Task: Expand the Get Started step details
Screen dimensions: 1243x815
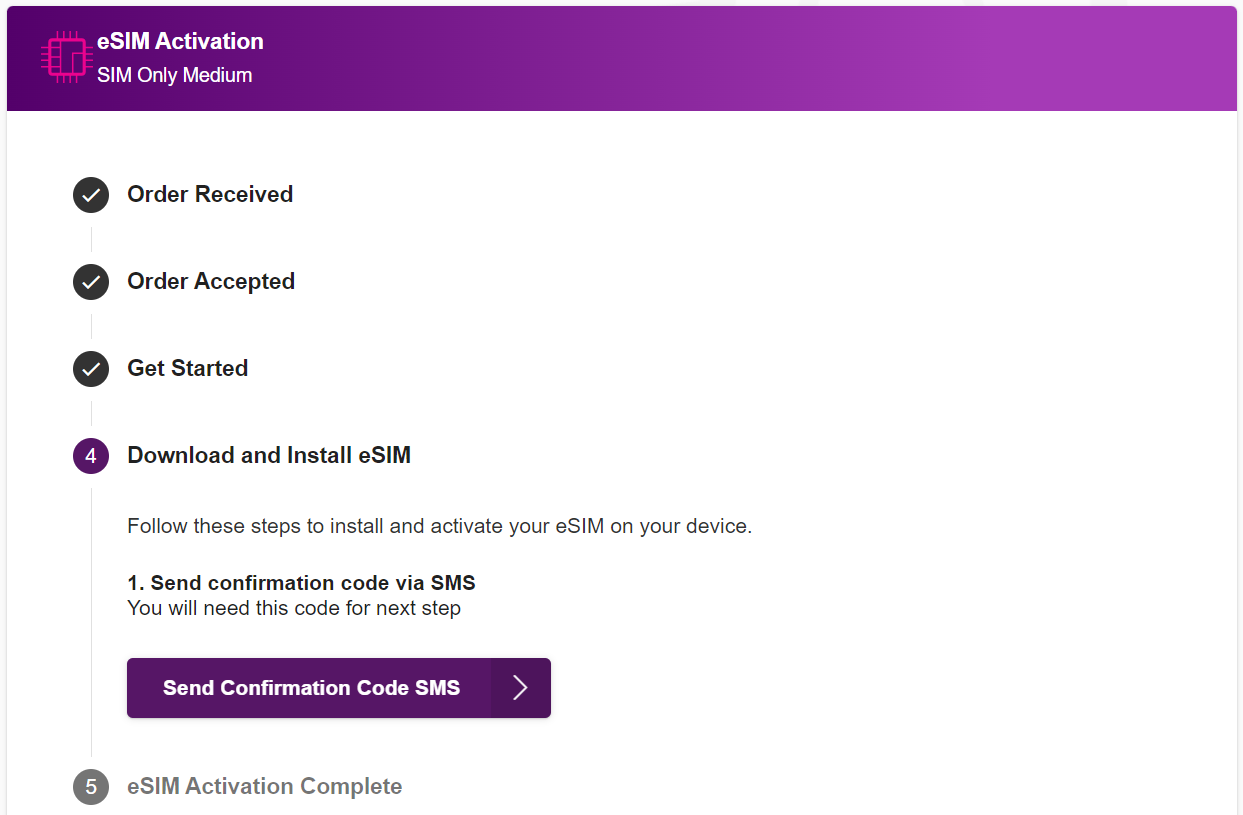Action: click(x=187, y=369)
